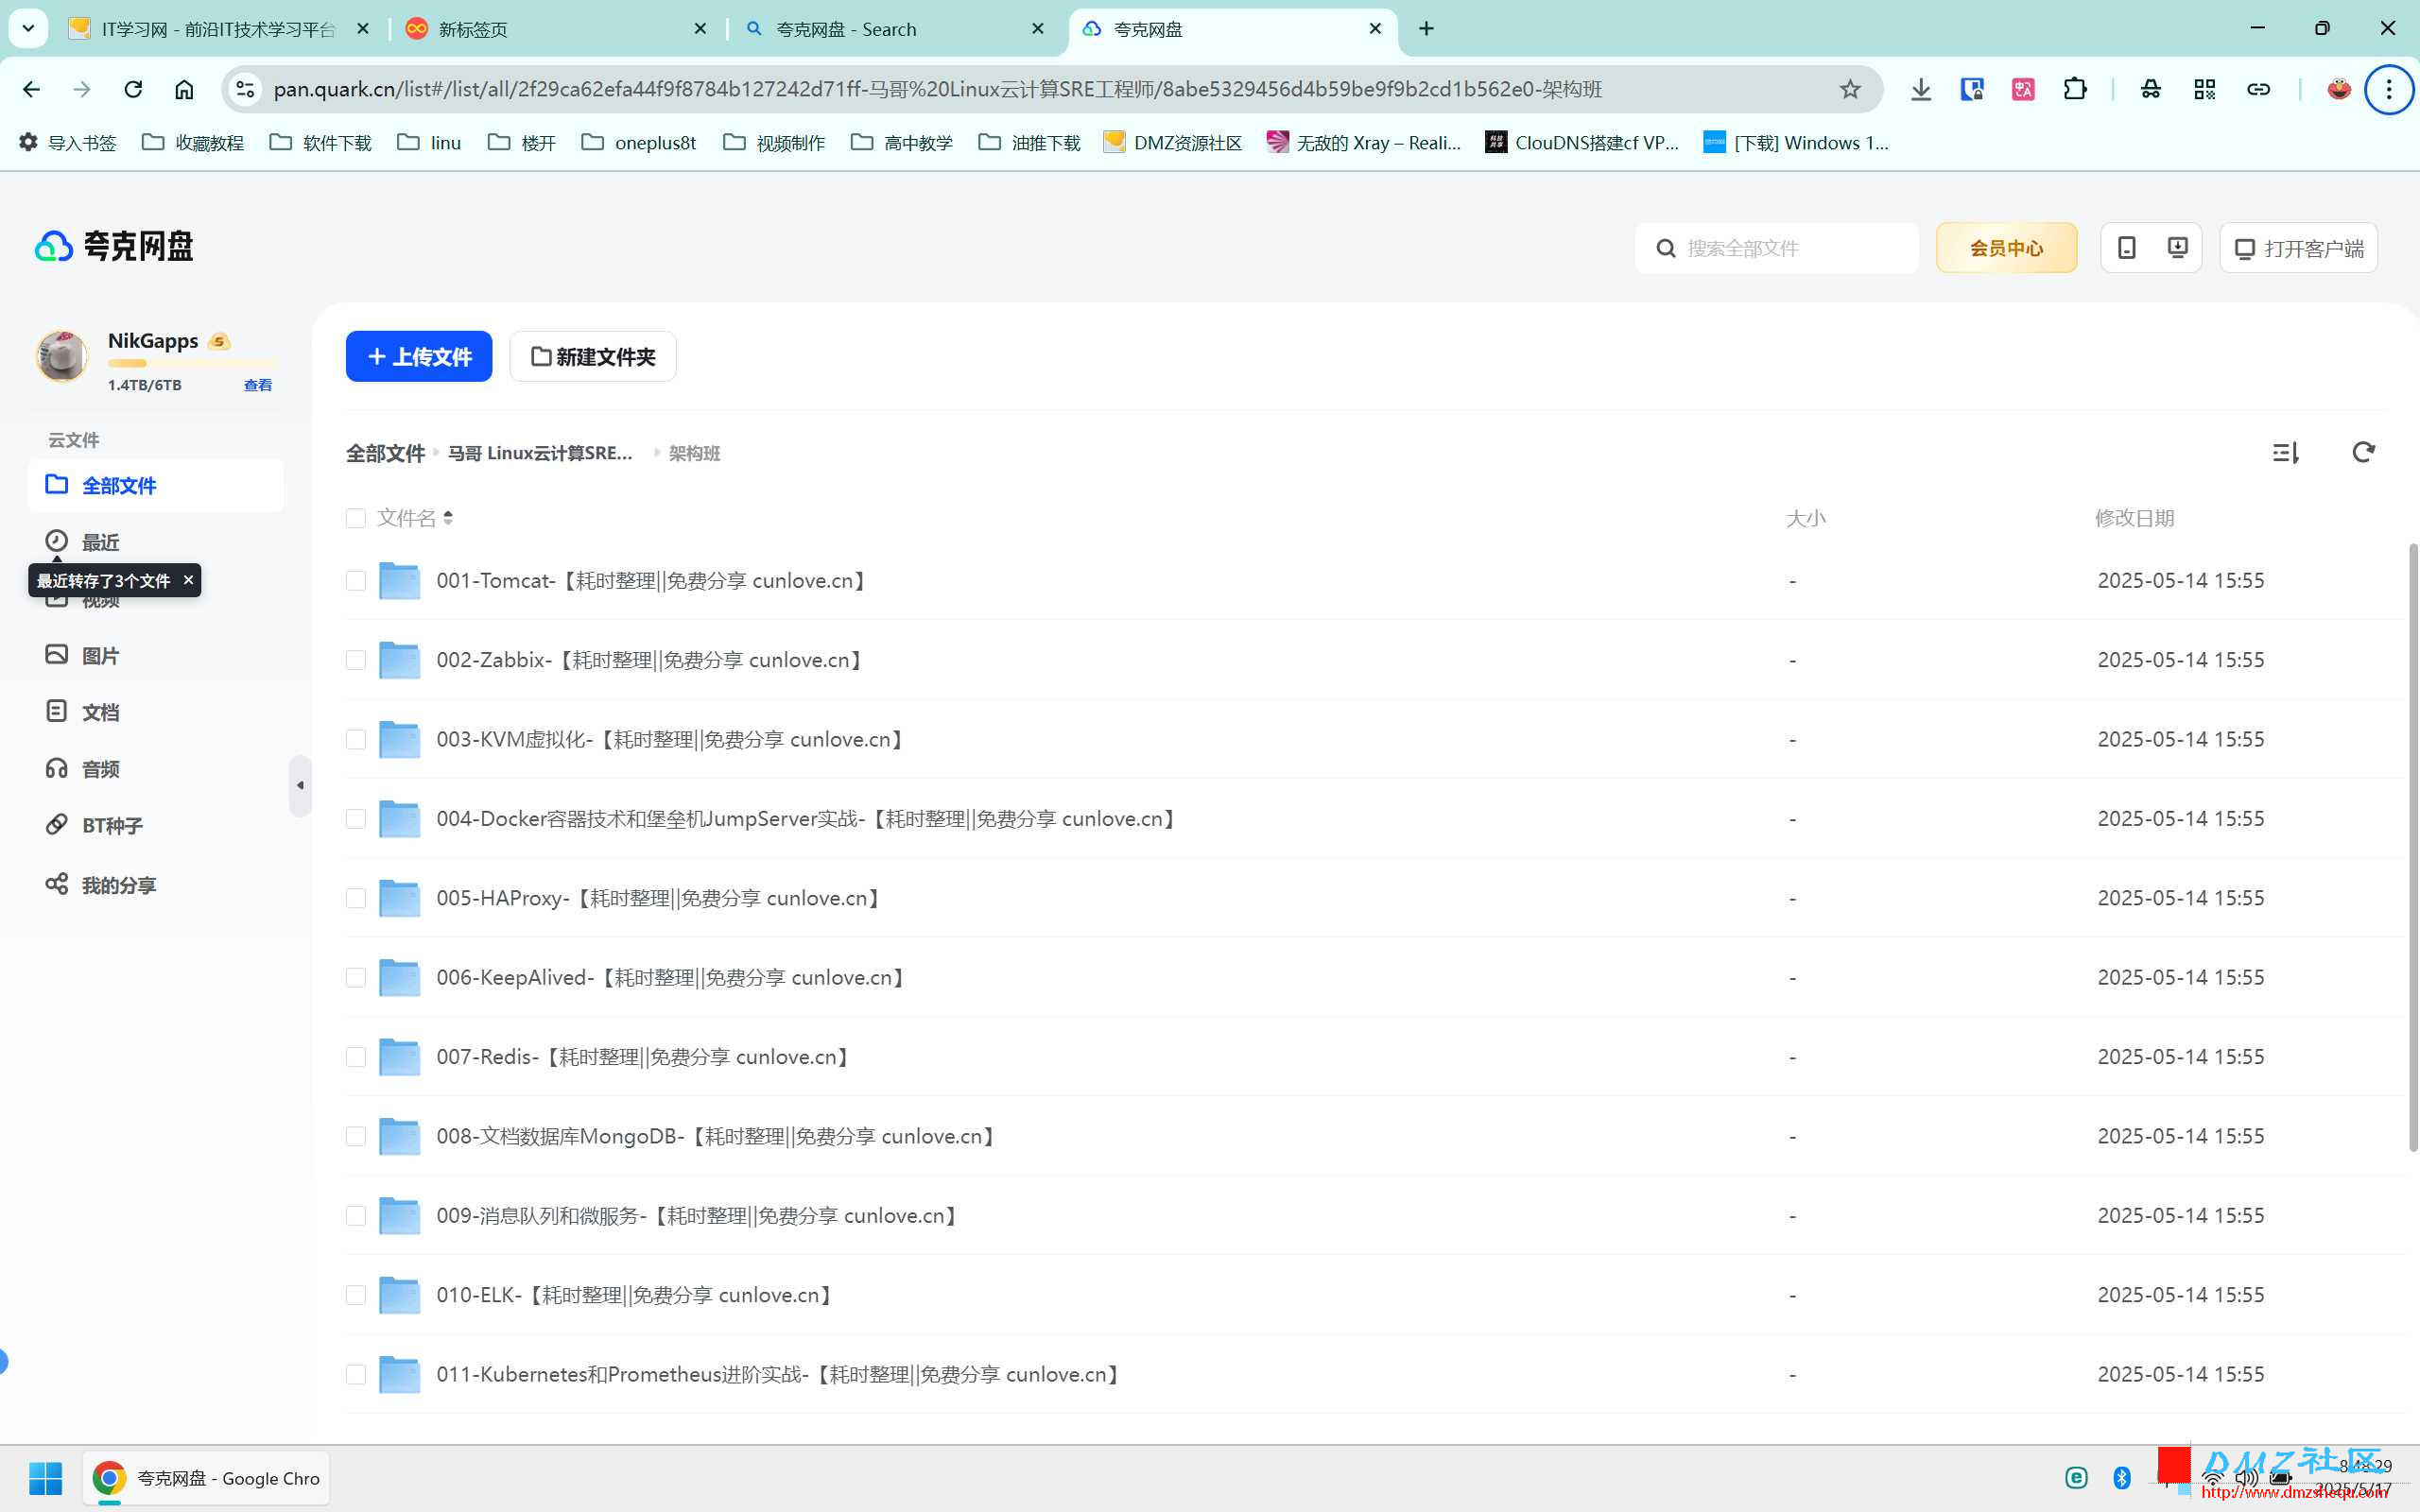Open folder 003-KVM虚拟化 by its name
This screenshot has height=1512, width=2420.
click(672, 739)
